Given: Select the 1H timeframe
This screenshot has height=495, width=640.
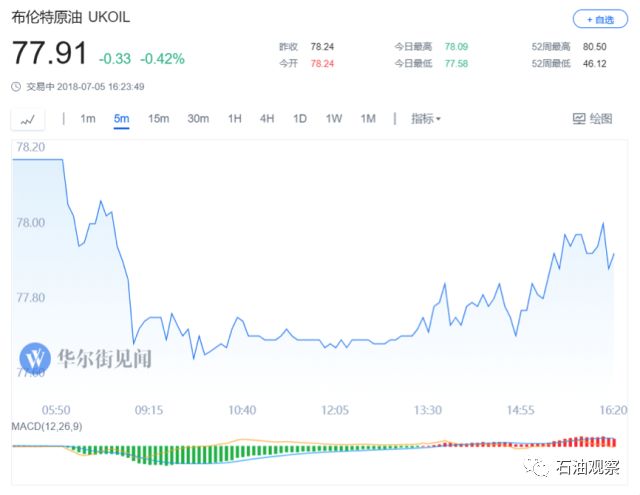Looking at the screenshot, I should [x=235, y=119].
